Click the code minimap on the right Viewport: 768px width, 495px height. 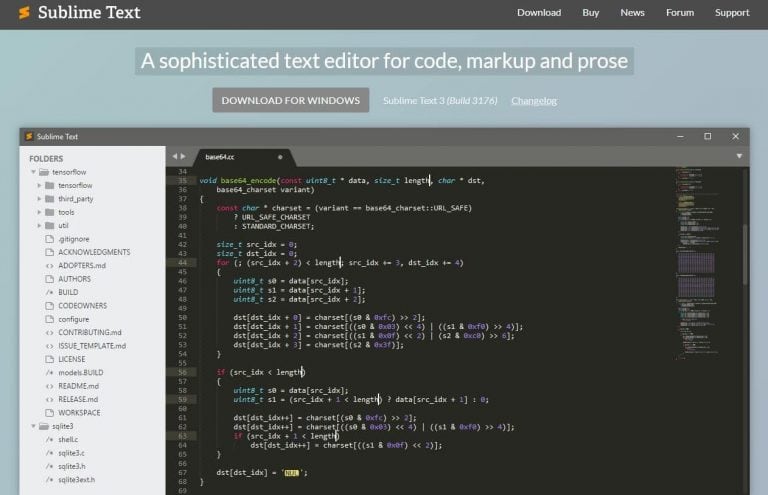(x=698, y=264)
